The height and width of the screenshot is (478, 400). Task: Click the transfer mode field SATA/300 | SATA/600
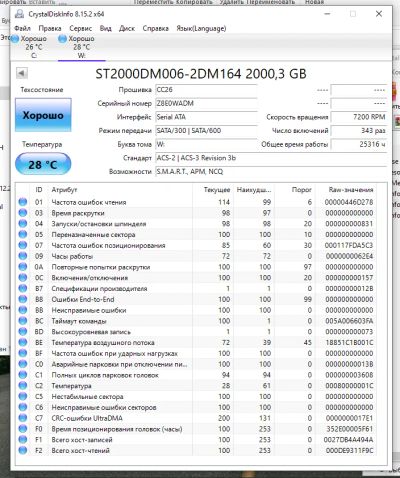[x=206, y=131]
